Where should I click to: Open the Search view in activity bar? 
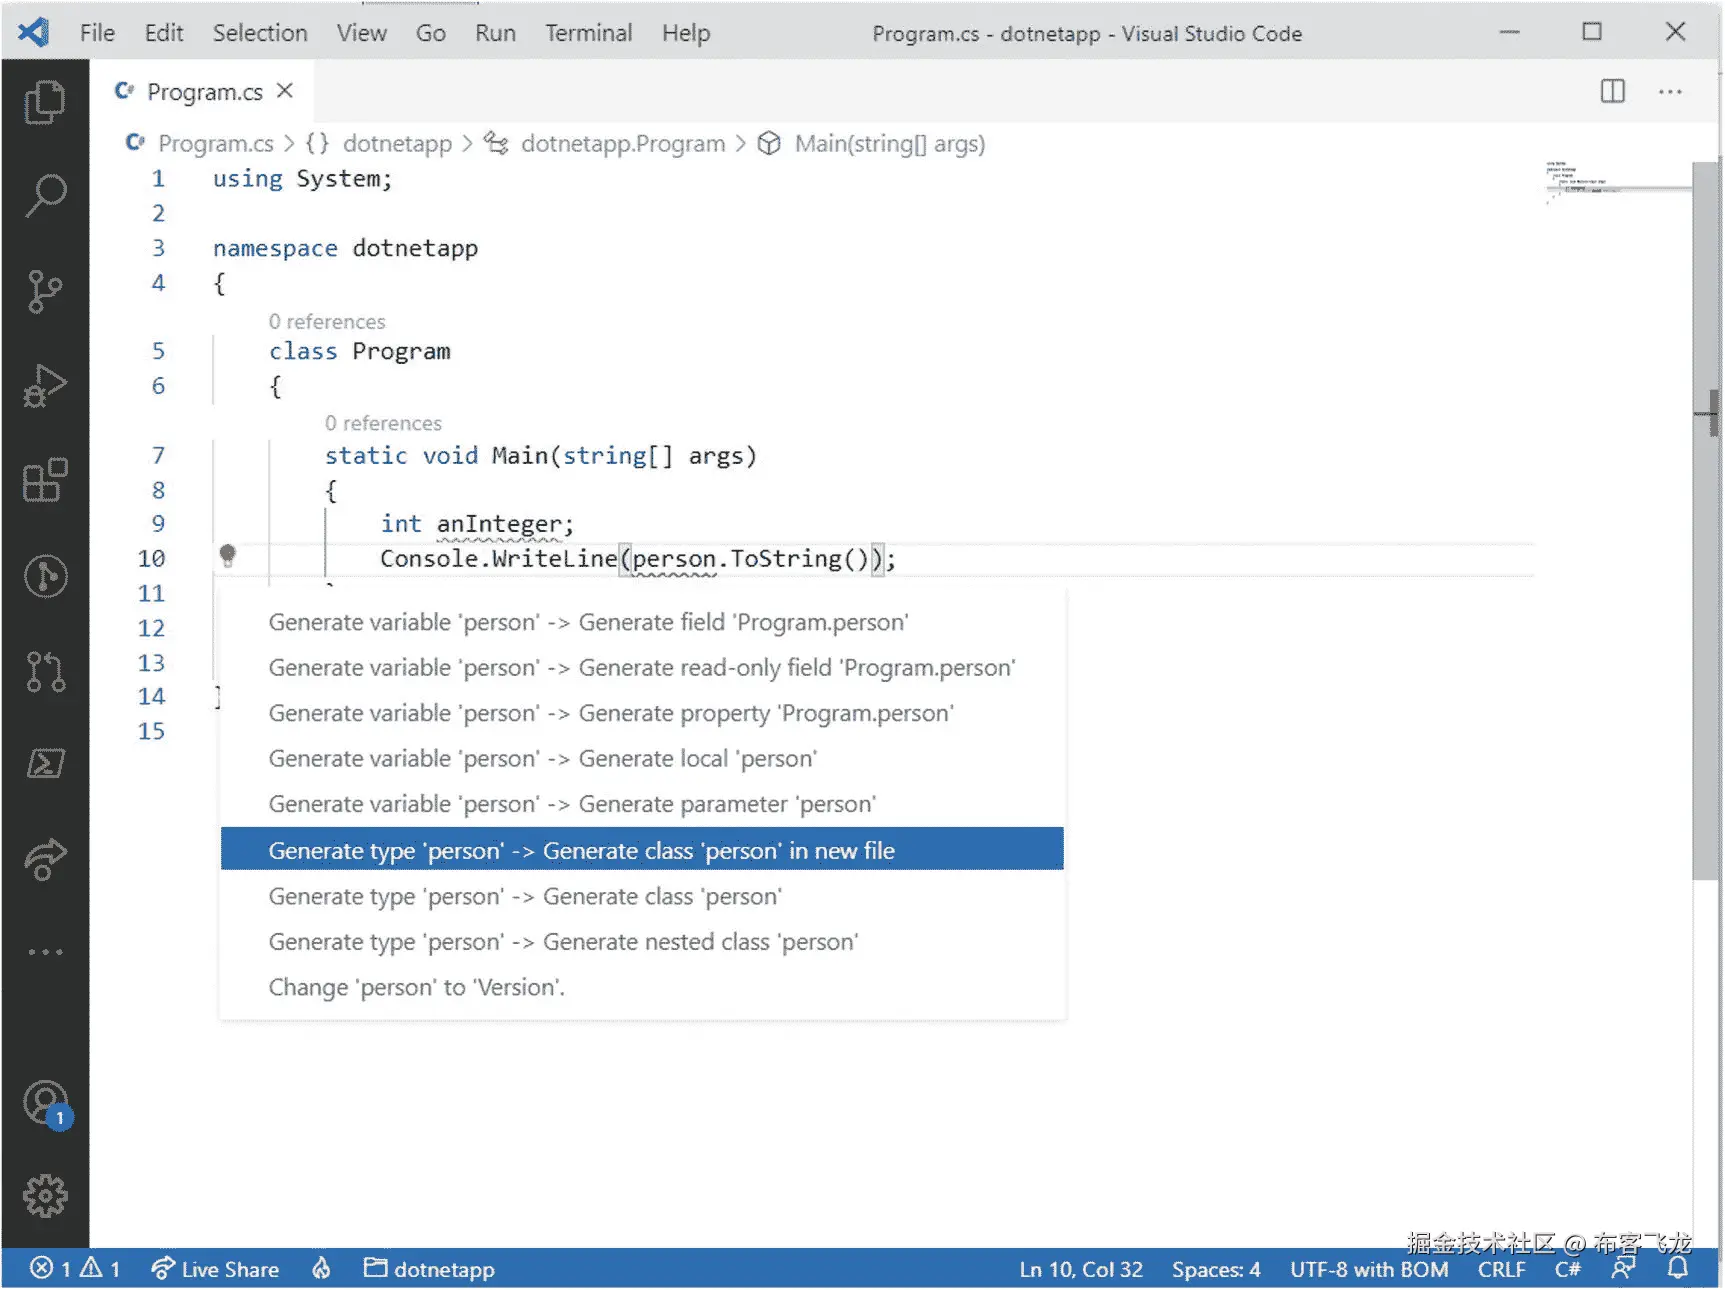(45, 195)
